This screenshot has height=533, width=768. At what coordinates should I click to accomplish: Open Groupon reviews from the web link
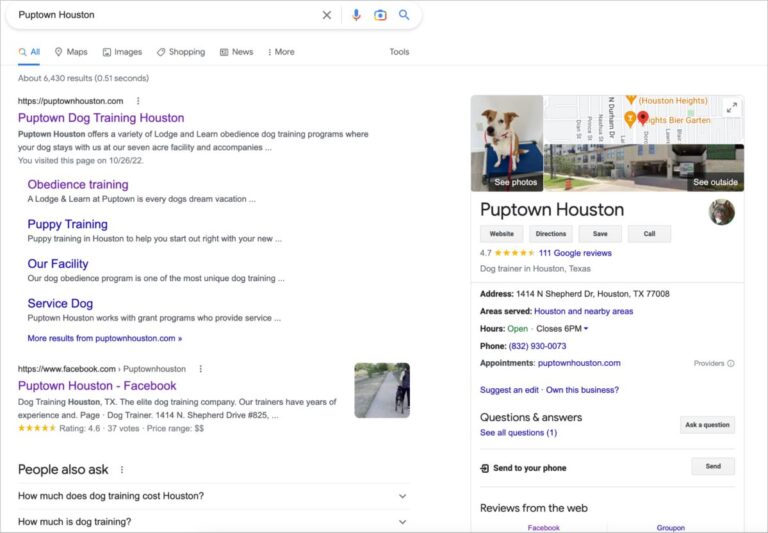tap(671, 528)
